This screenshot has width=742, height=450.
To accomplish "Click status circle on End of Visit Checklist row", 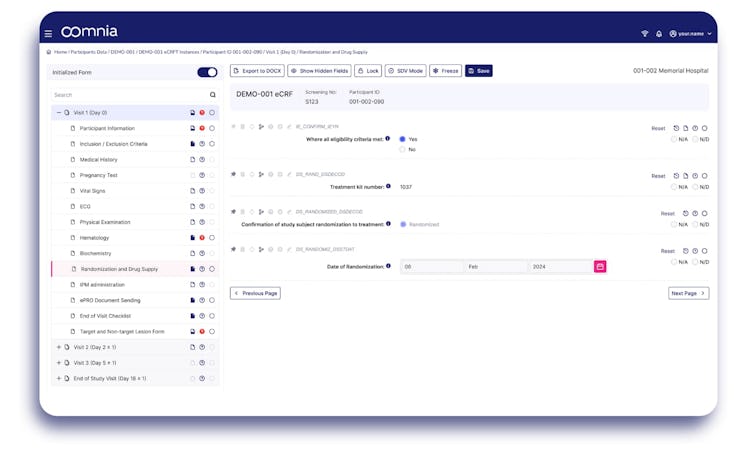I will [212, 316].
